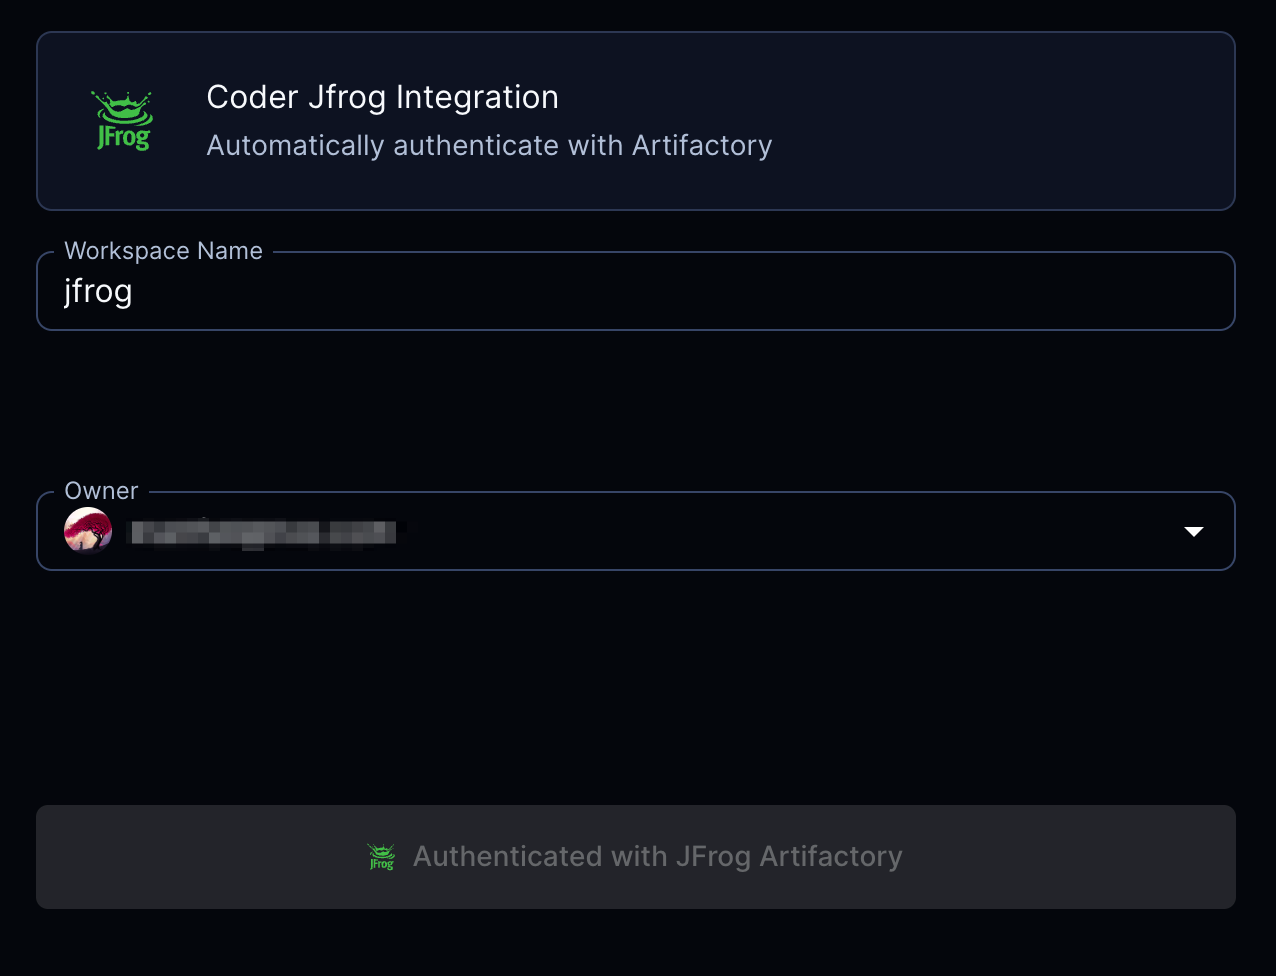Click the Owner selection field
Screen dimensions: 1276x976
[636, 531]
